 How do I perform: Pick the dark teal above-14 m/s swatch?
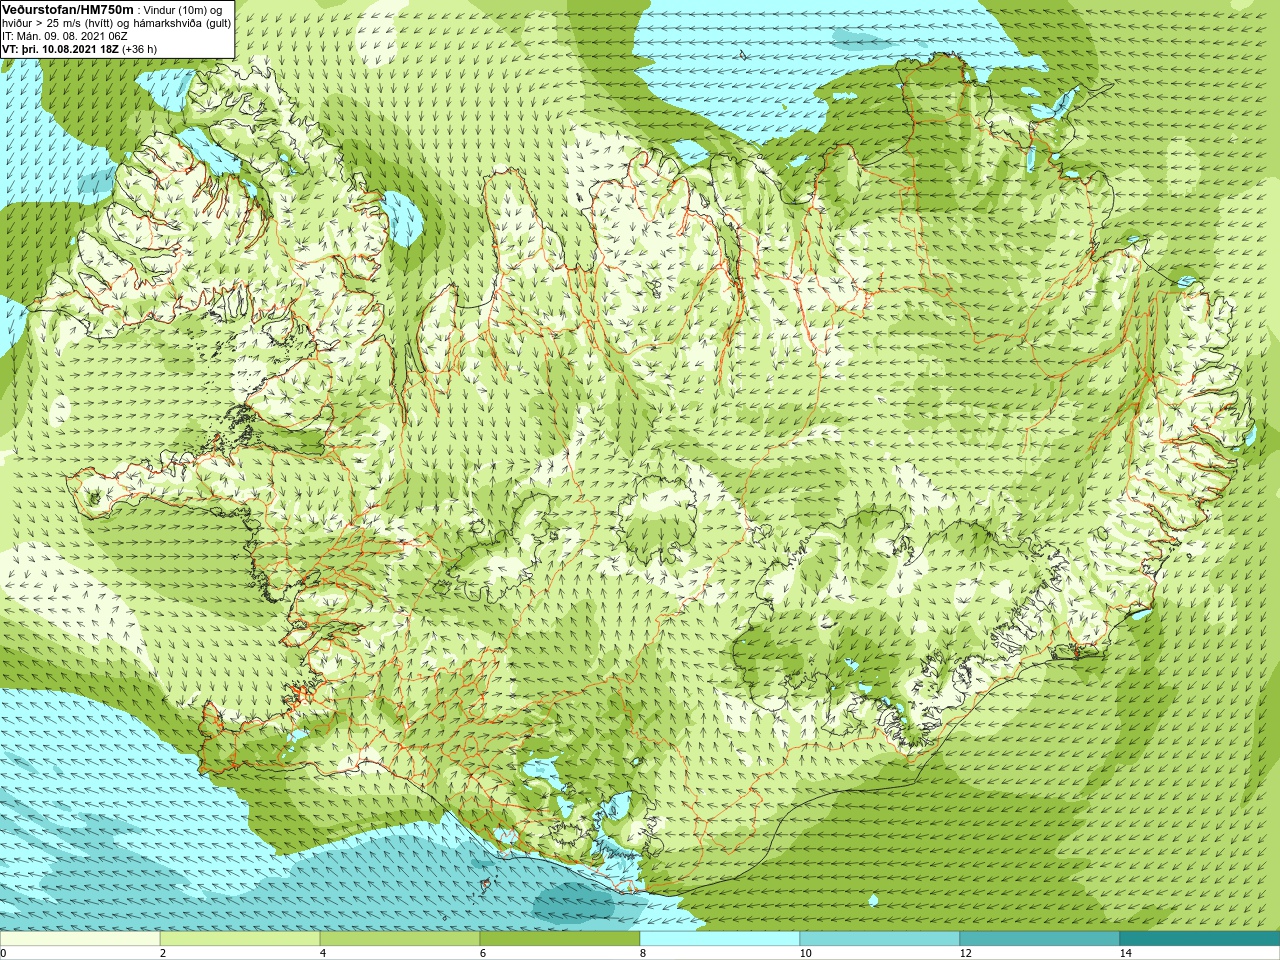click(x=1200, y=939)
